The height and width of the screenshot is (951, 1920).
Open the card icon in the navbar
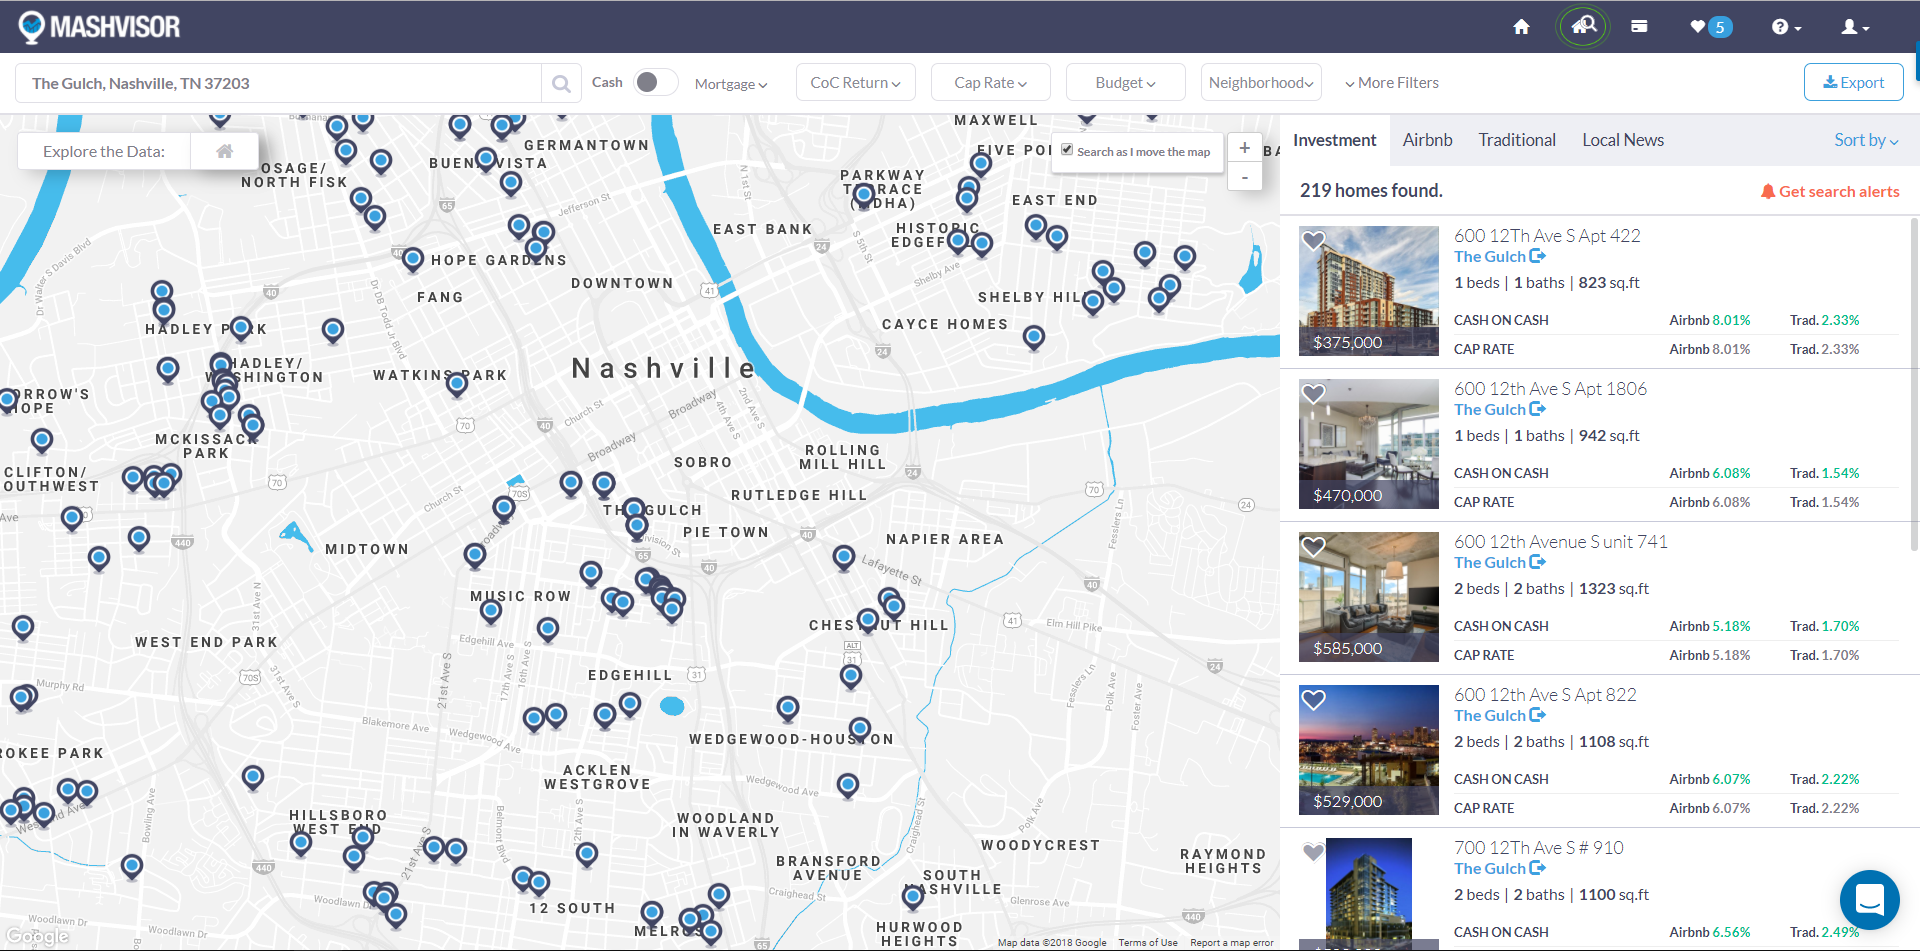[1639, 27]
